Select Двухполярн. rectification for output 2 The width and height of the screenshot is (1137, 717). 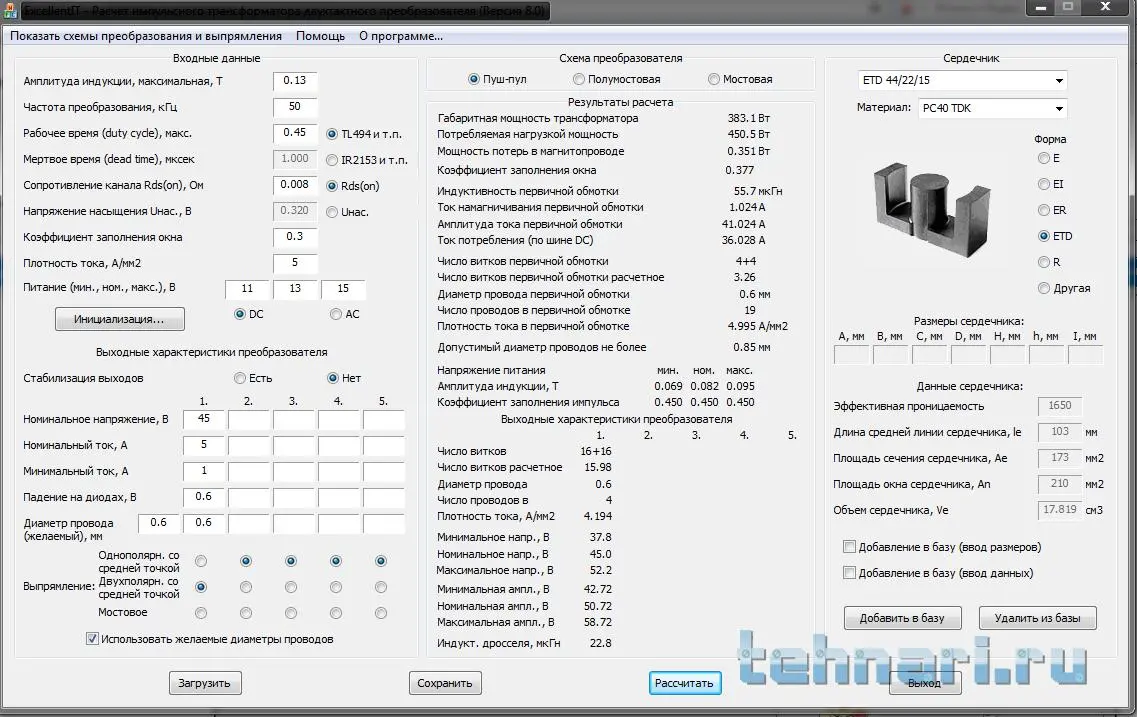(x=246, y=587)
